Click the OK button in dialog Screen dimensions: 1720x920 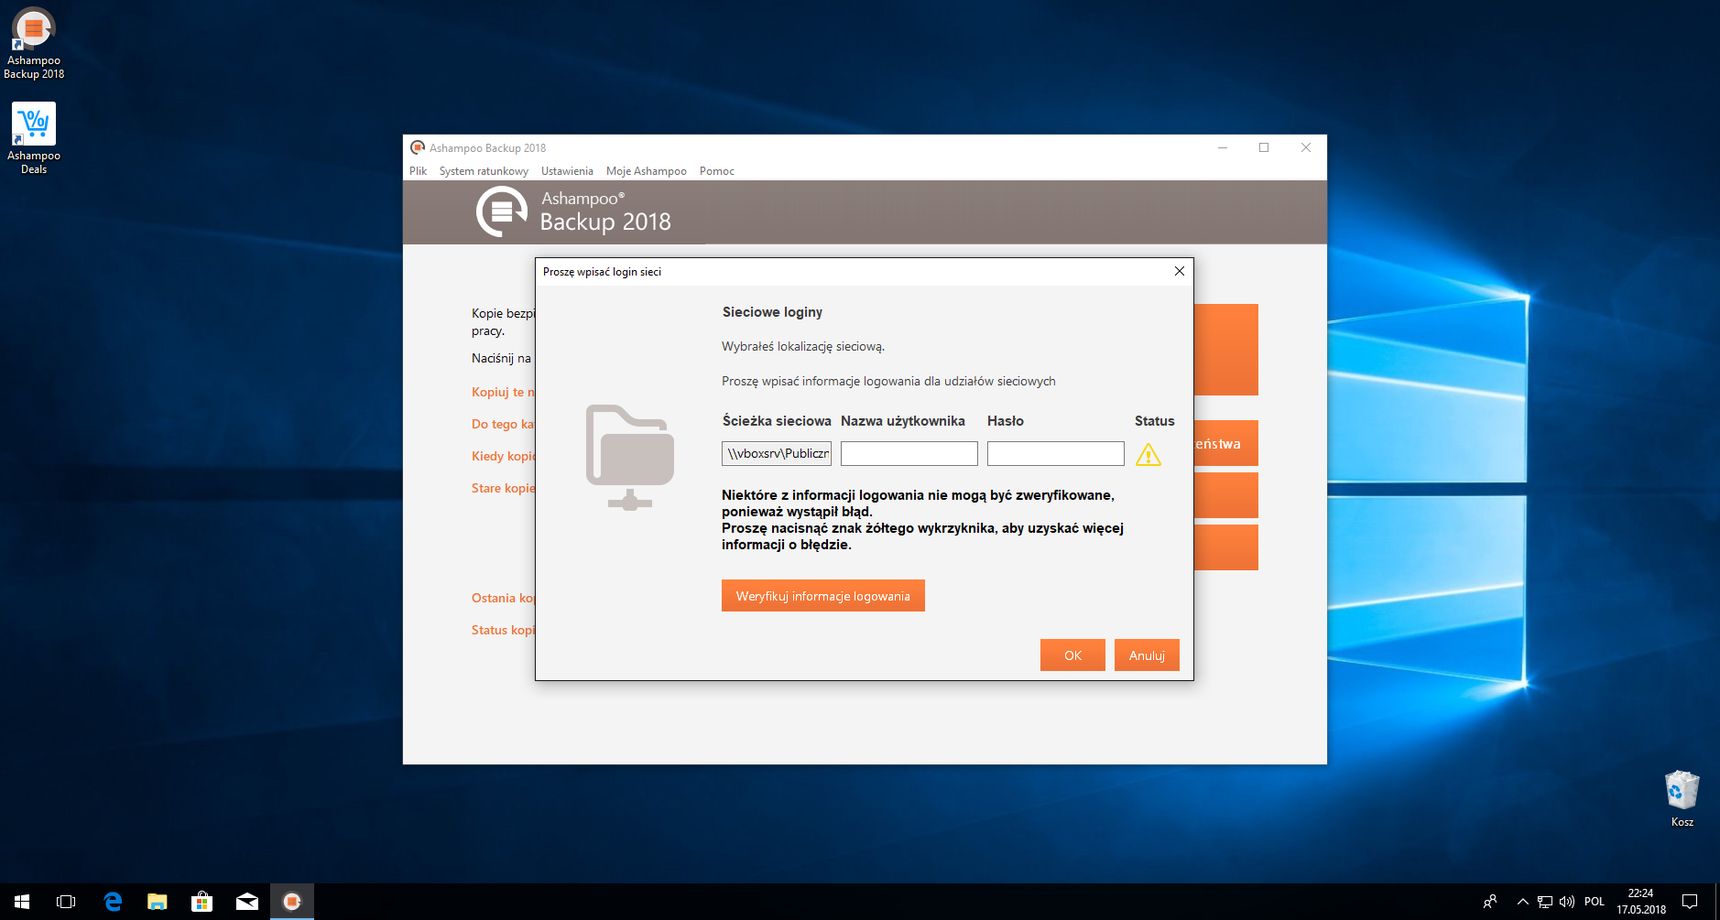pos(1073,655)
